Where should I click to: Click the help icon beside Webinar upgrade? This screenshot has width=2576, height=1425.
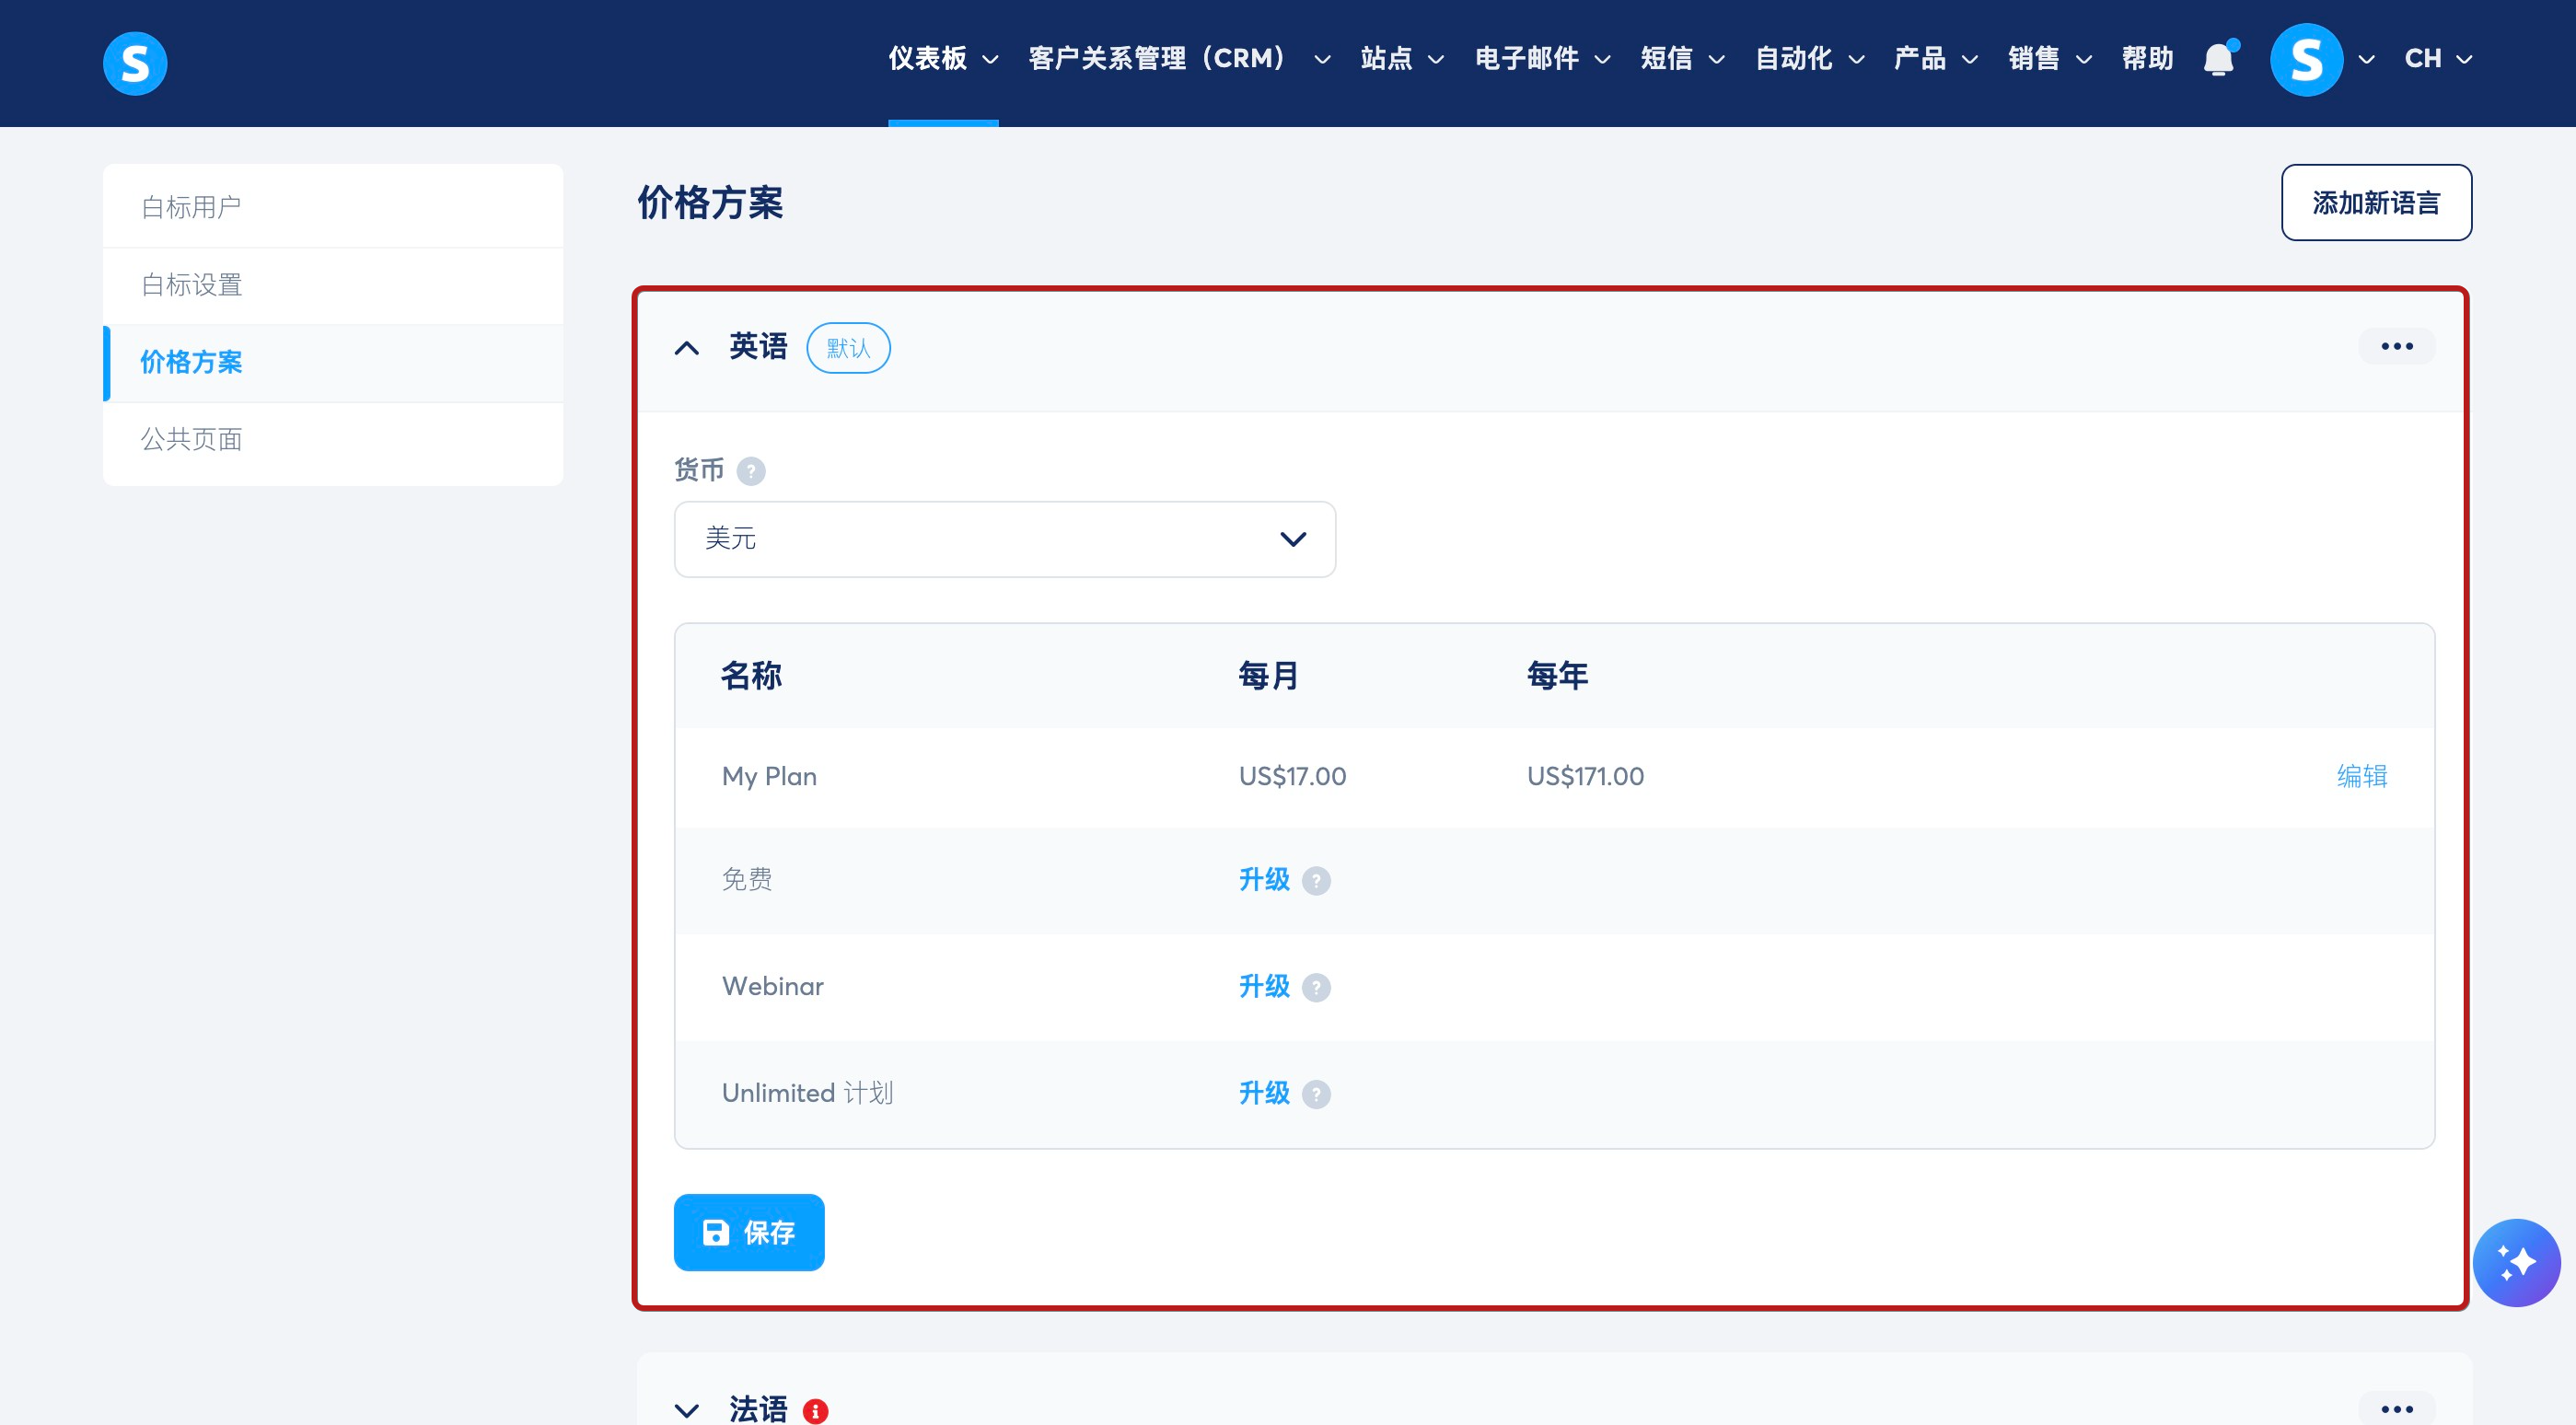[x=1316, y=988]
